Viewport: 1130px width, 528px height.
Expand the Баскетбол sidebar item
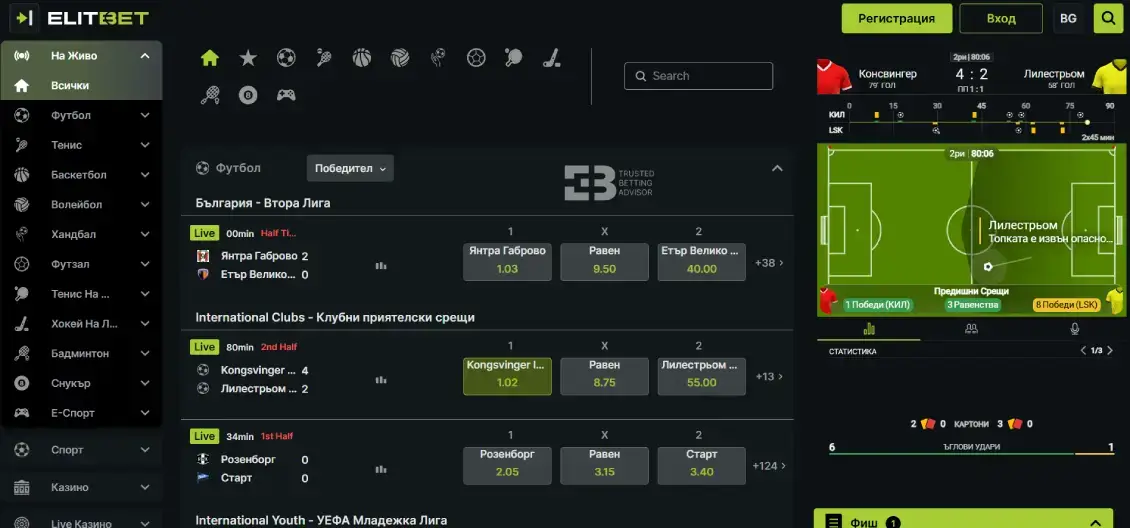coord(145,175)
